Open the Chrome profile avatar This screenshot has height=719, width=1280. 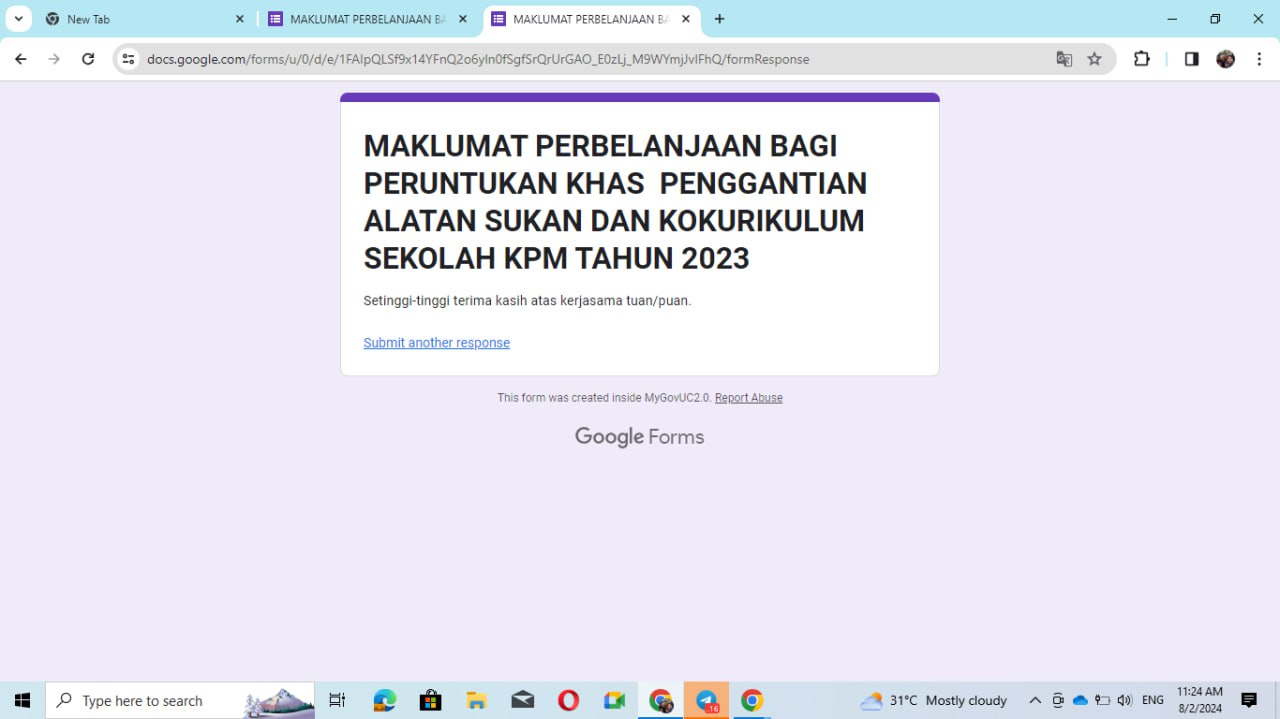pyautogui.click(x=1225, y=59)
